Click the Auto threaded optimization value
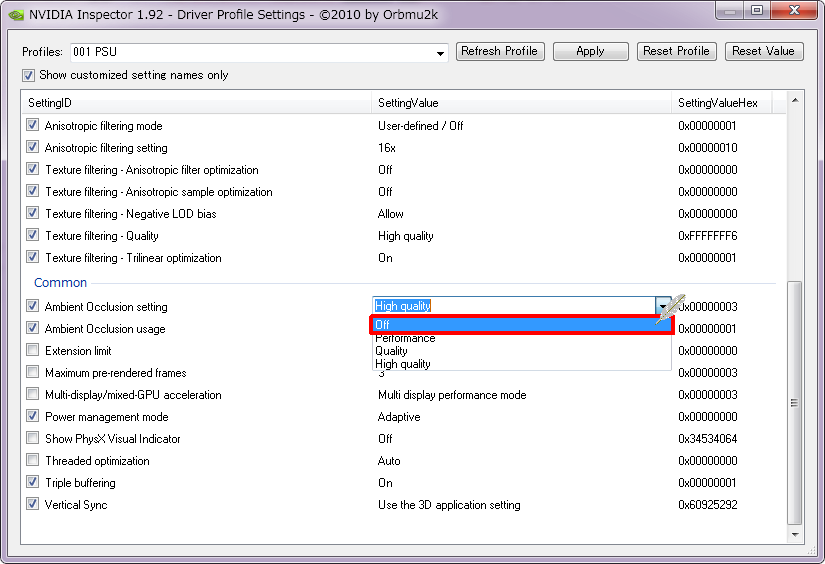Screen dimensions: 825x564 (389, 461)
